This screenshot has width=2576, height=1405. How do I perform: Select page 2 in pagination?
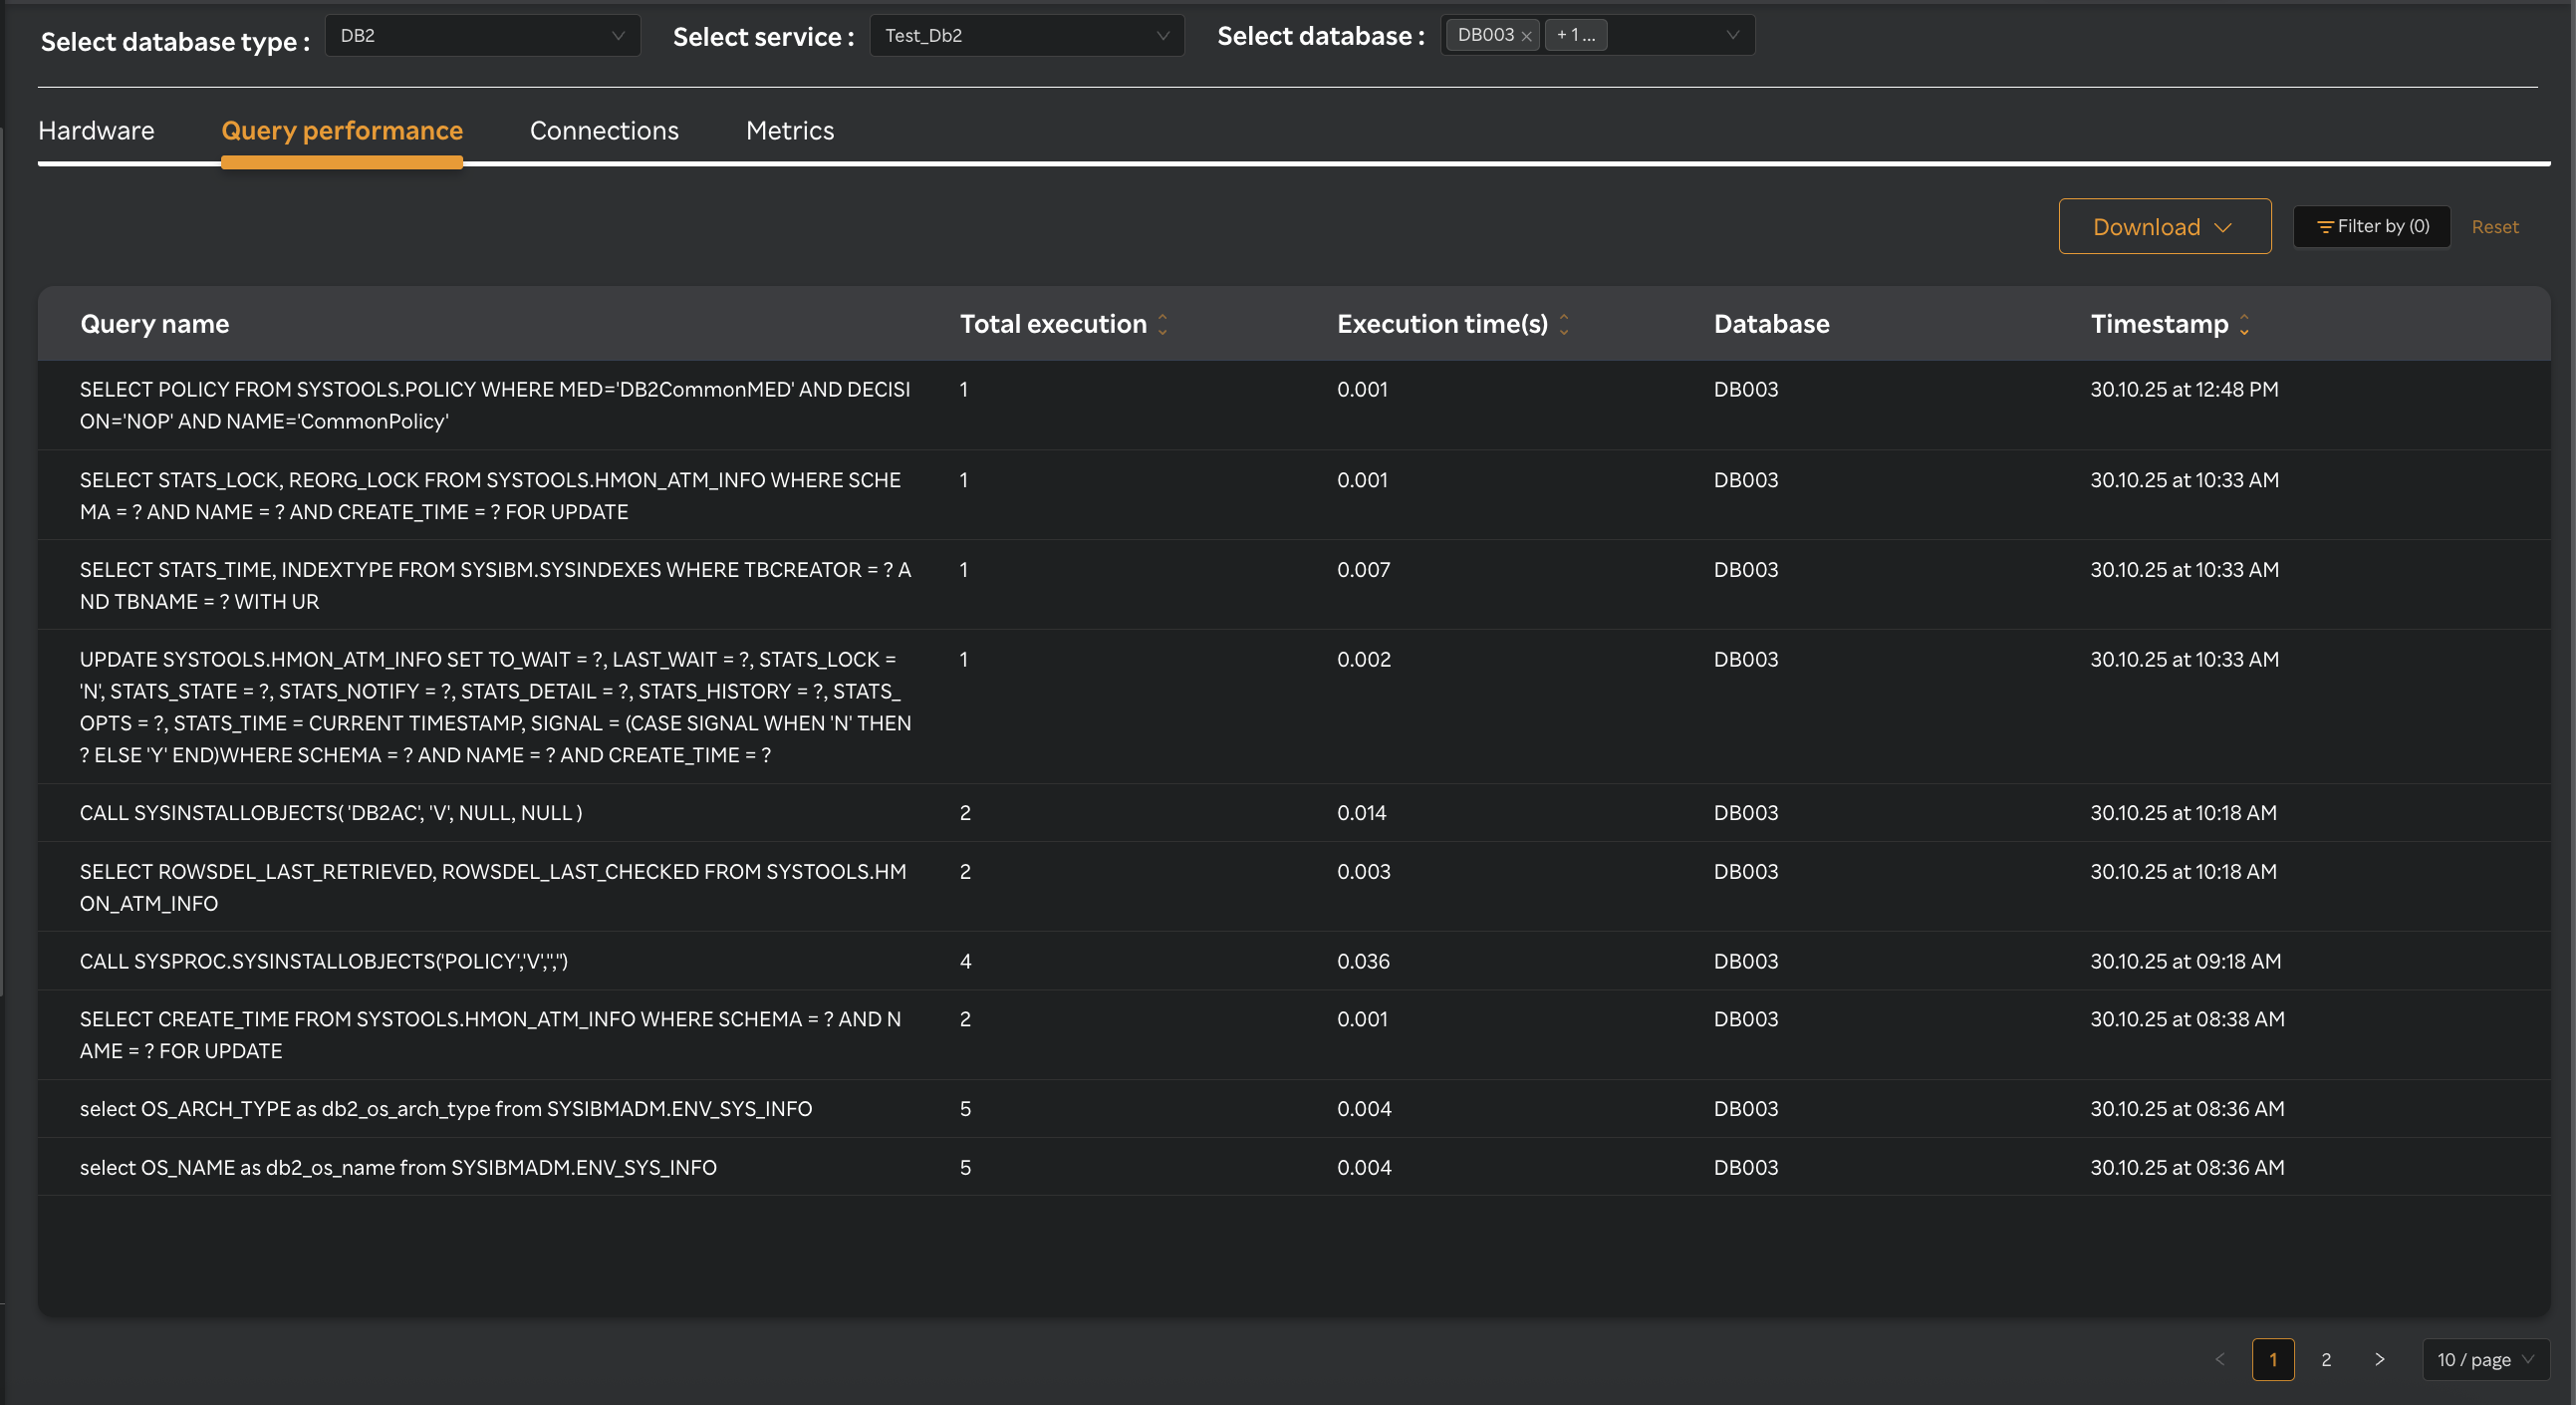[x=2327, y=1360]
